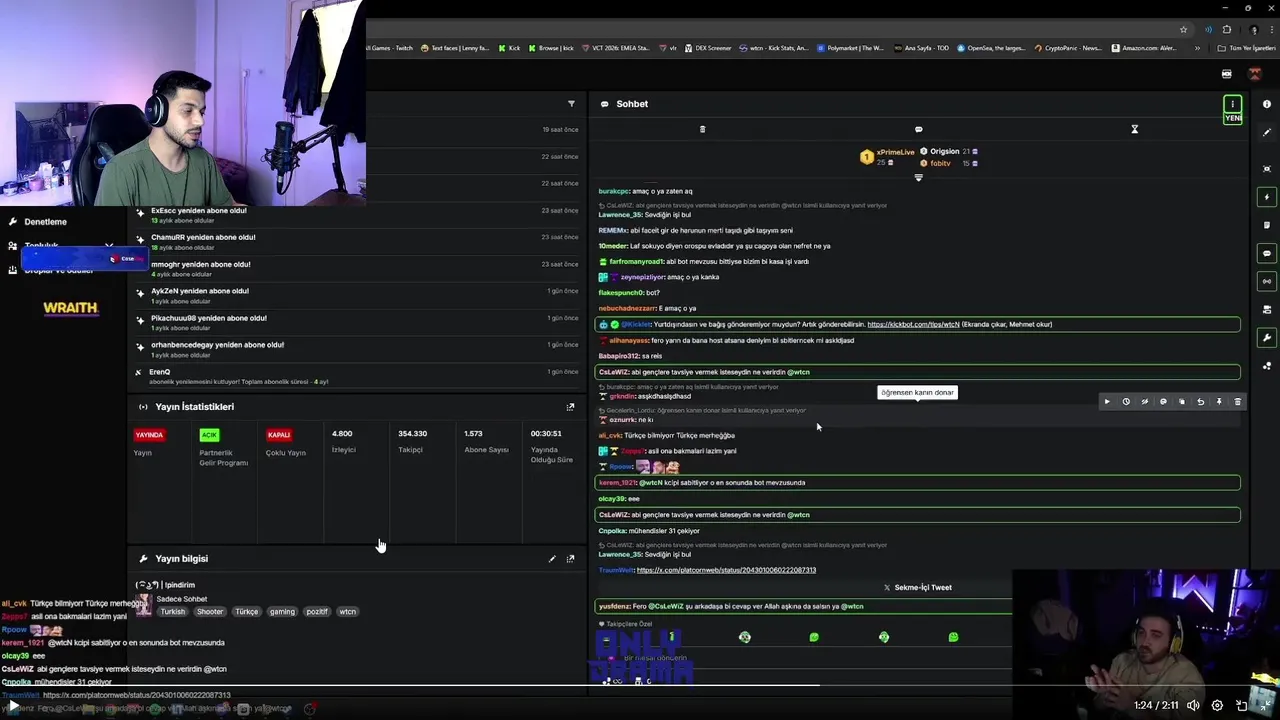Select the 00:30:51 stream duration value
Viewport: 1280px width, 720px height.
click(546, 434)
